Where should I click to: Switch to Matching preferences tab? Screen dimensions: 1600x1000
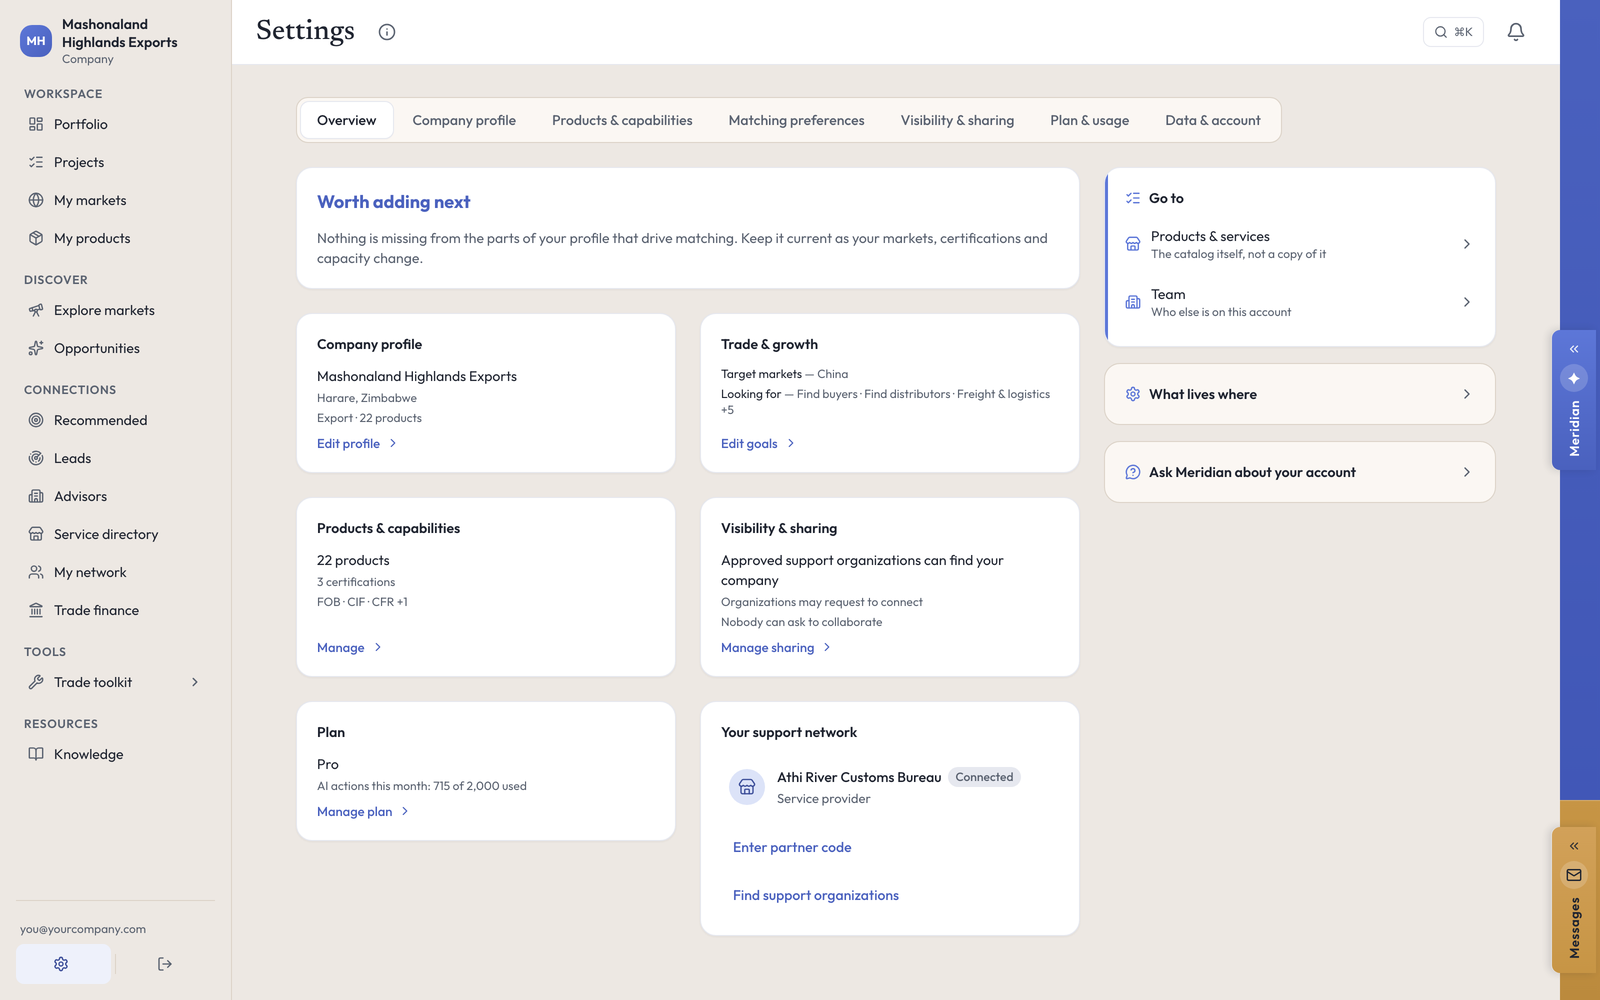796,120
